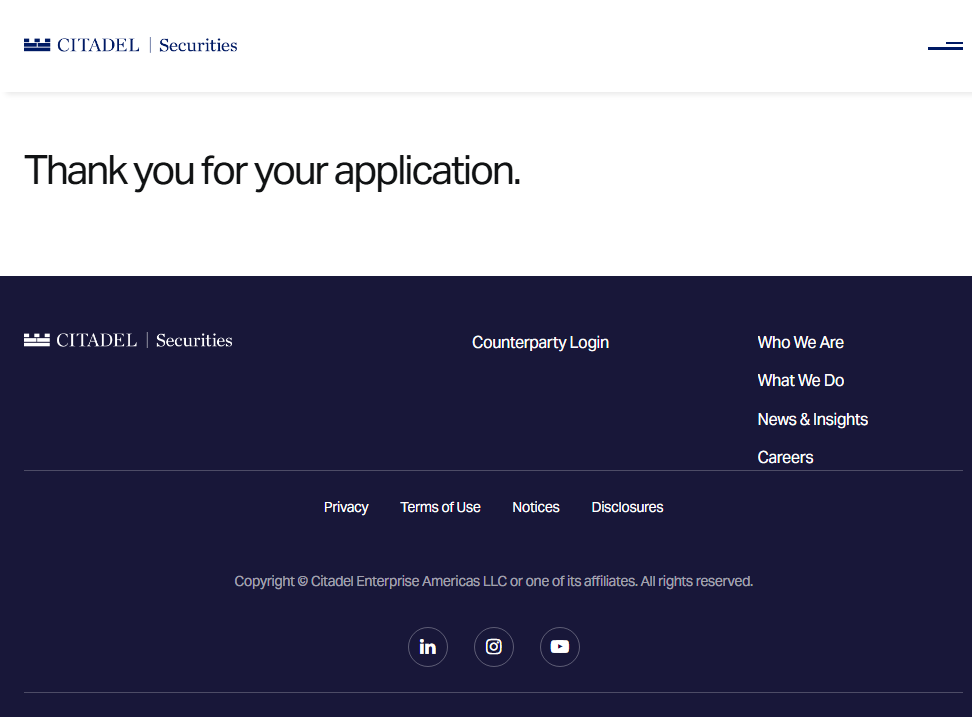The height and width of the screenshot is (717, 972).
Task: Go to the Who We Are page
Action: pyautogui.click(x=800, y=342)
